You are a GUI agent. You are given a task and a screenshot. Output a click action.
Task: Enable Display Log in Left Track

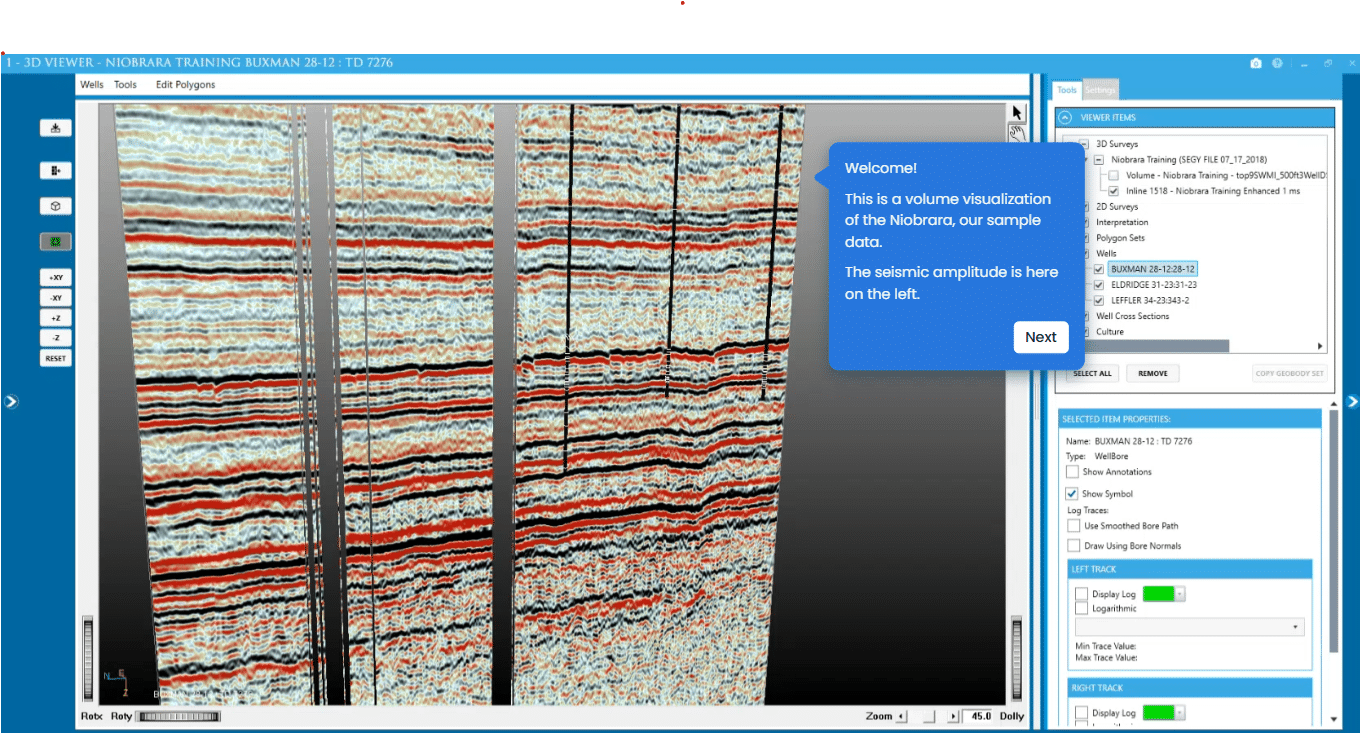pos(1081,594)
